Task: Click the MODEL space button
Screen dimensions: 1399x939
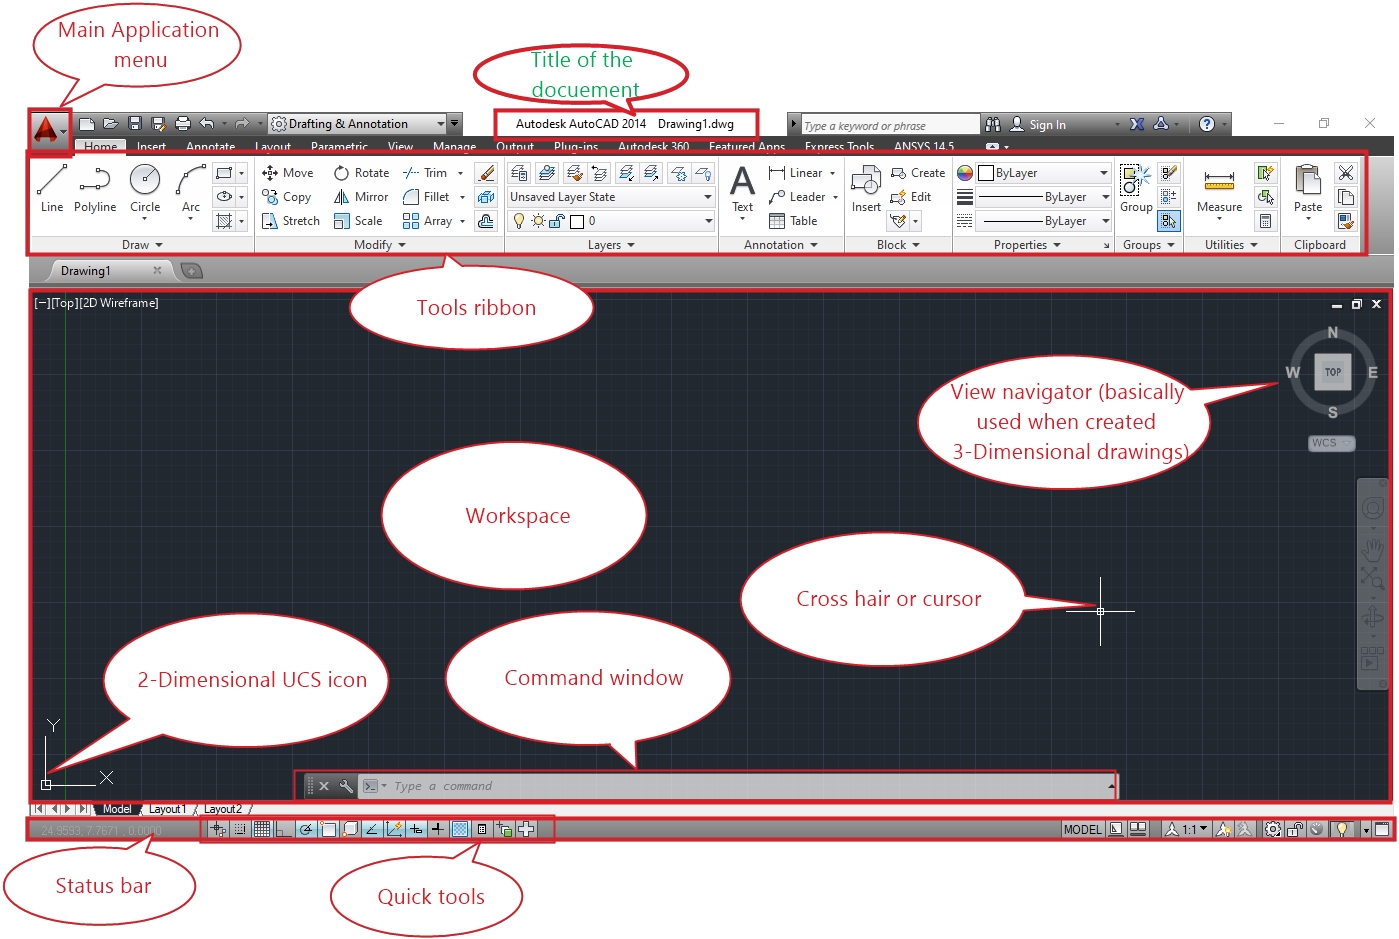Action: click(1082, 829)
